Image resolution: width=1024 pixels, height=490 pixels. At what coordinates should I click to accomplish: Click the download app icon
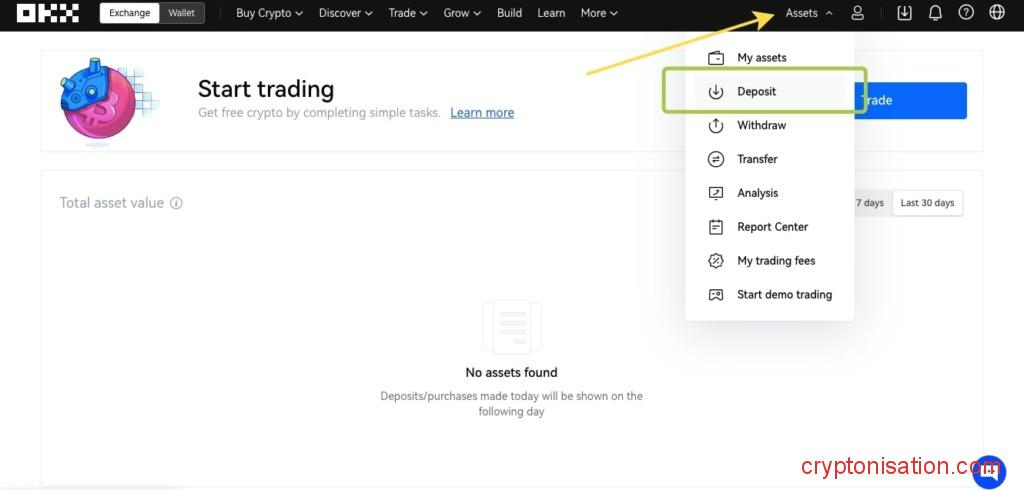pos(905,13)
